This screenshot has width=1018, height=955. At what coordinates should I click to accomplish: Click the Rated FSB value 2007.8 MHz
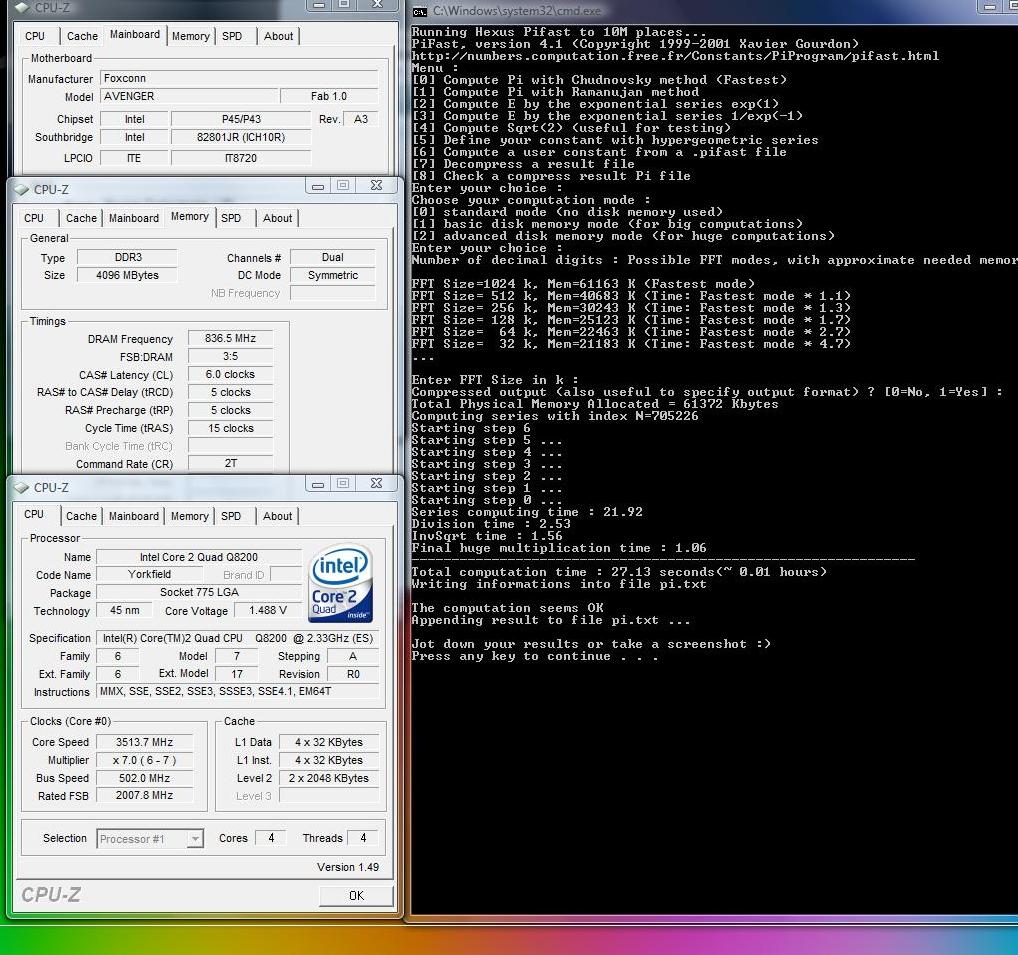[x=145, y=795]
